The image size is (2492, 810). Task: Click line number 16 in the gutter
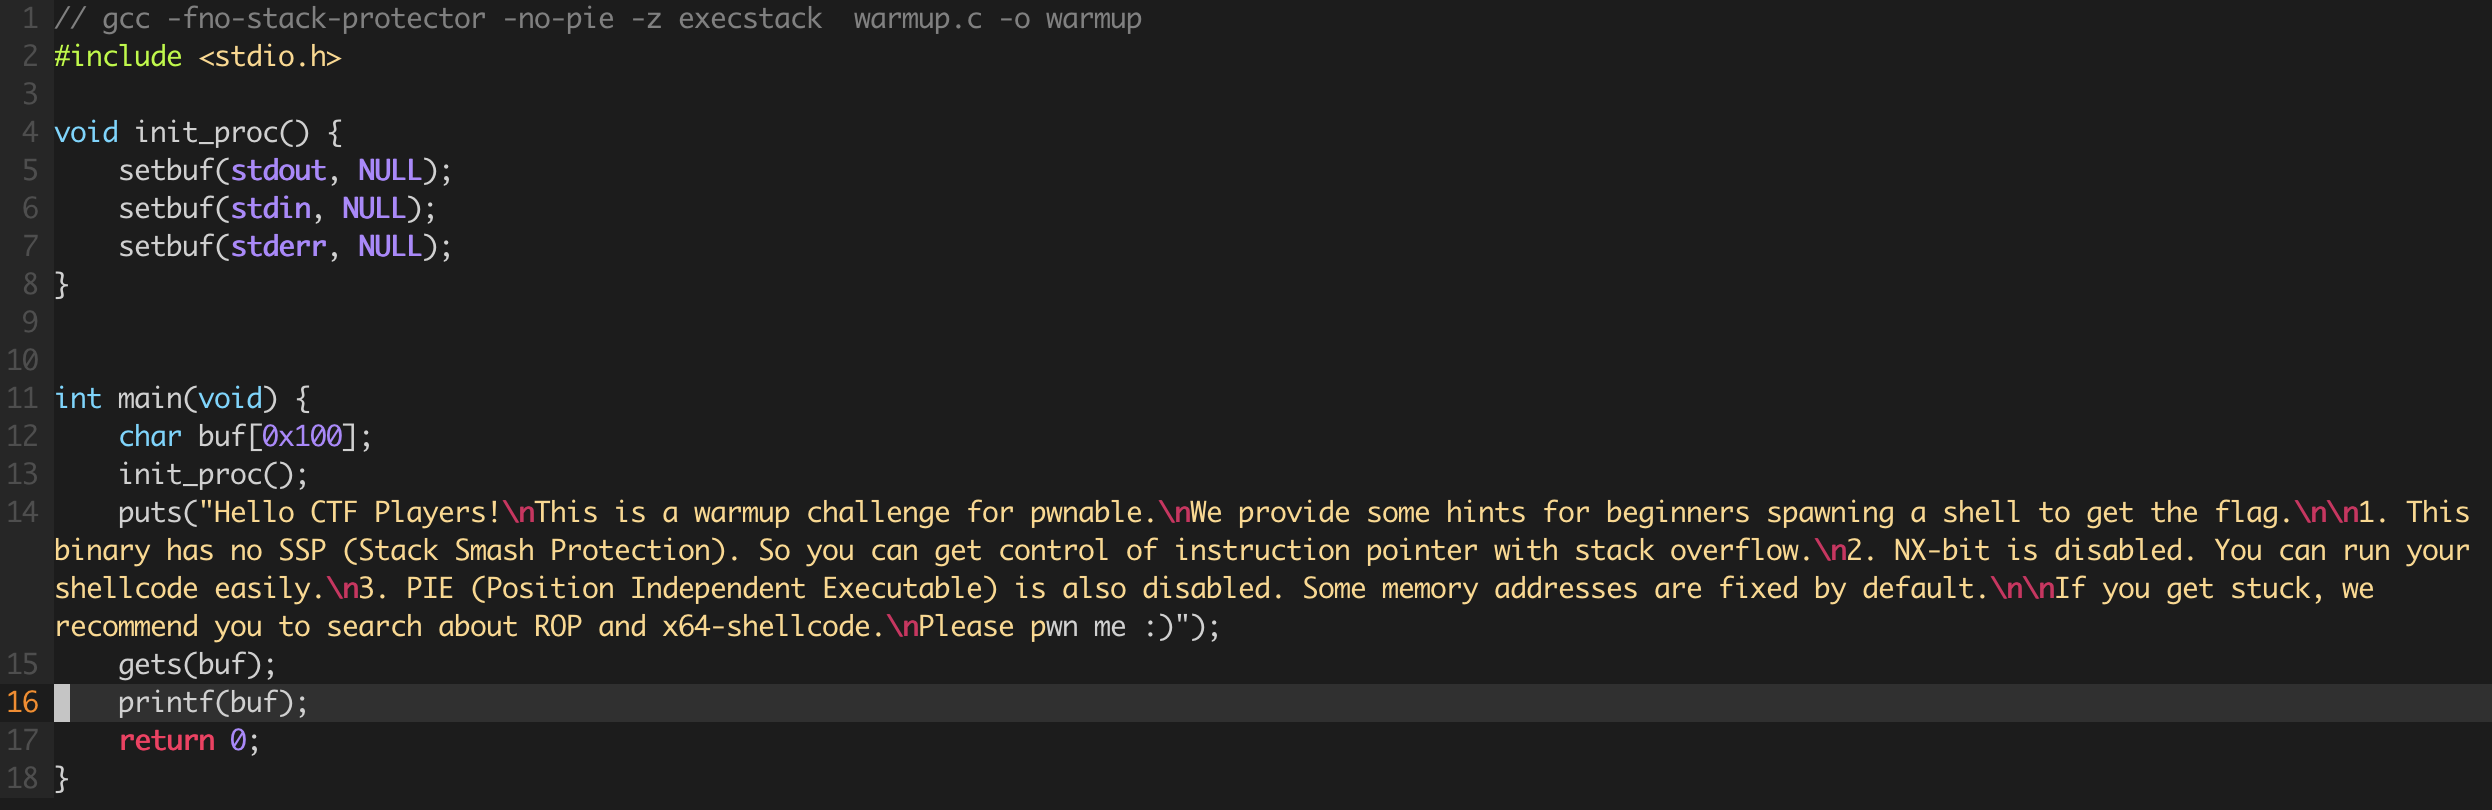tap(22, 703)
